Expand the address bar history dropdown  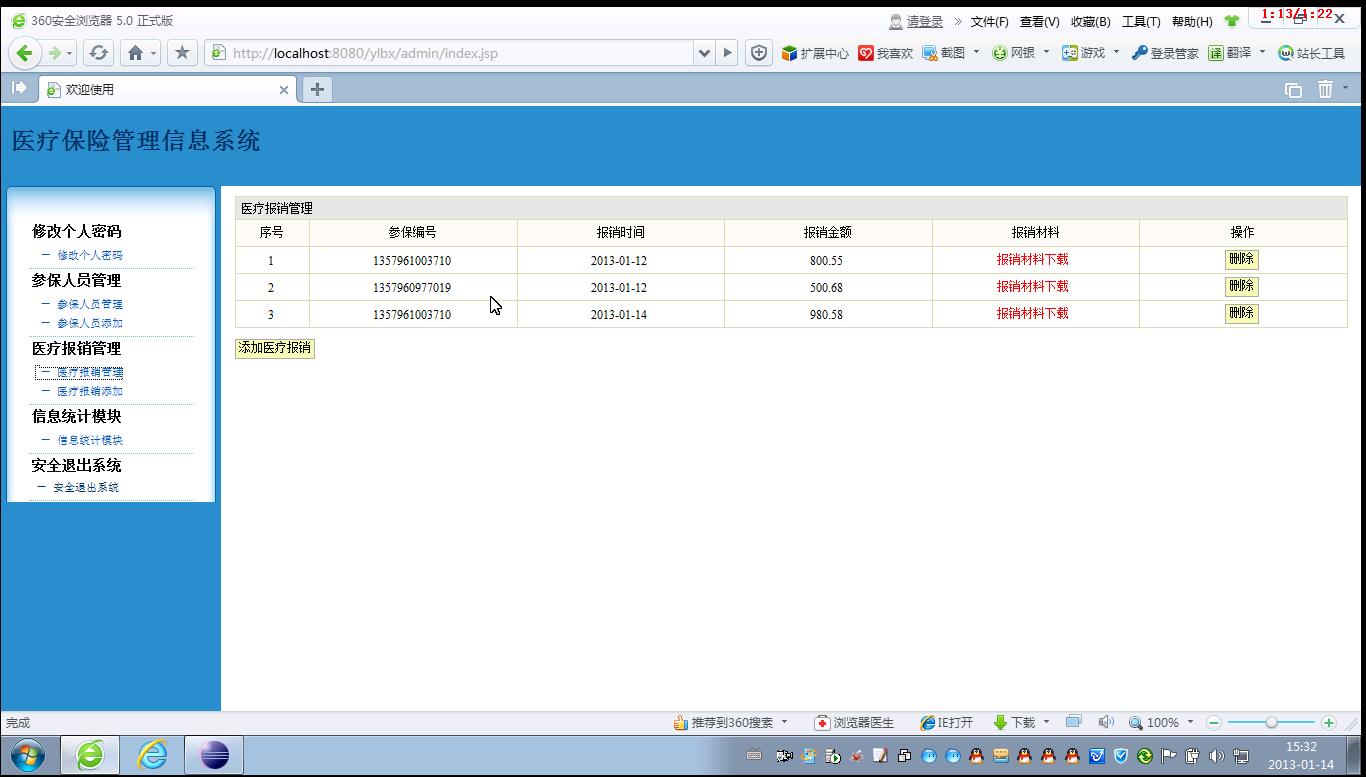click(x=704, y=53)
